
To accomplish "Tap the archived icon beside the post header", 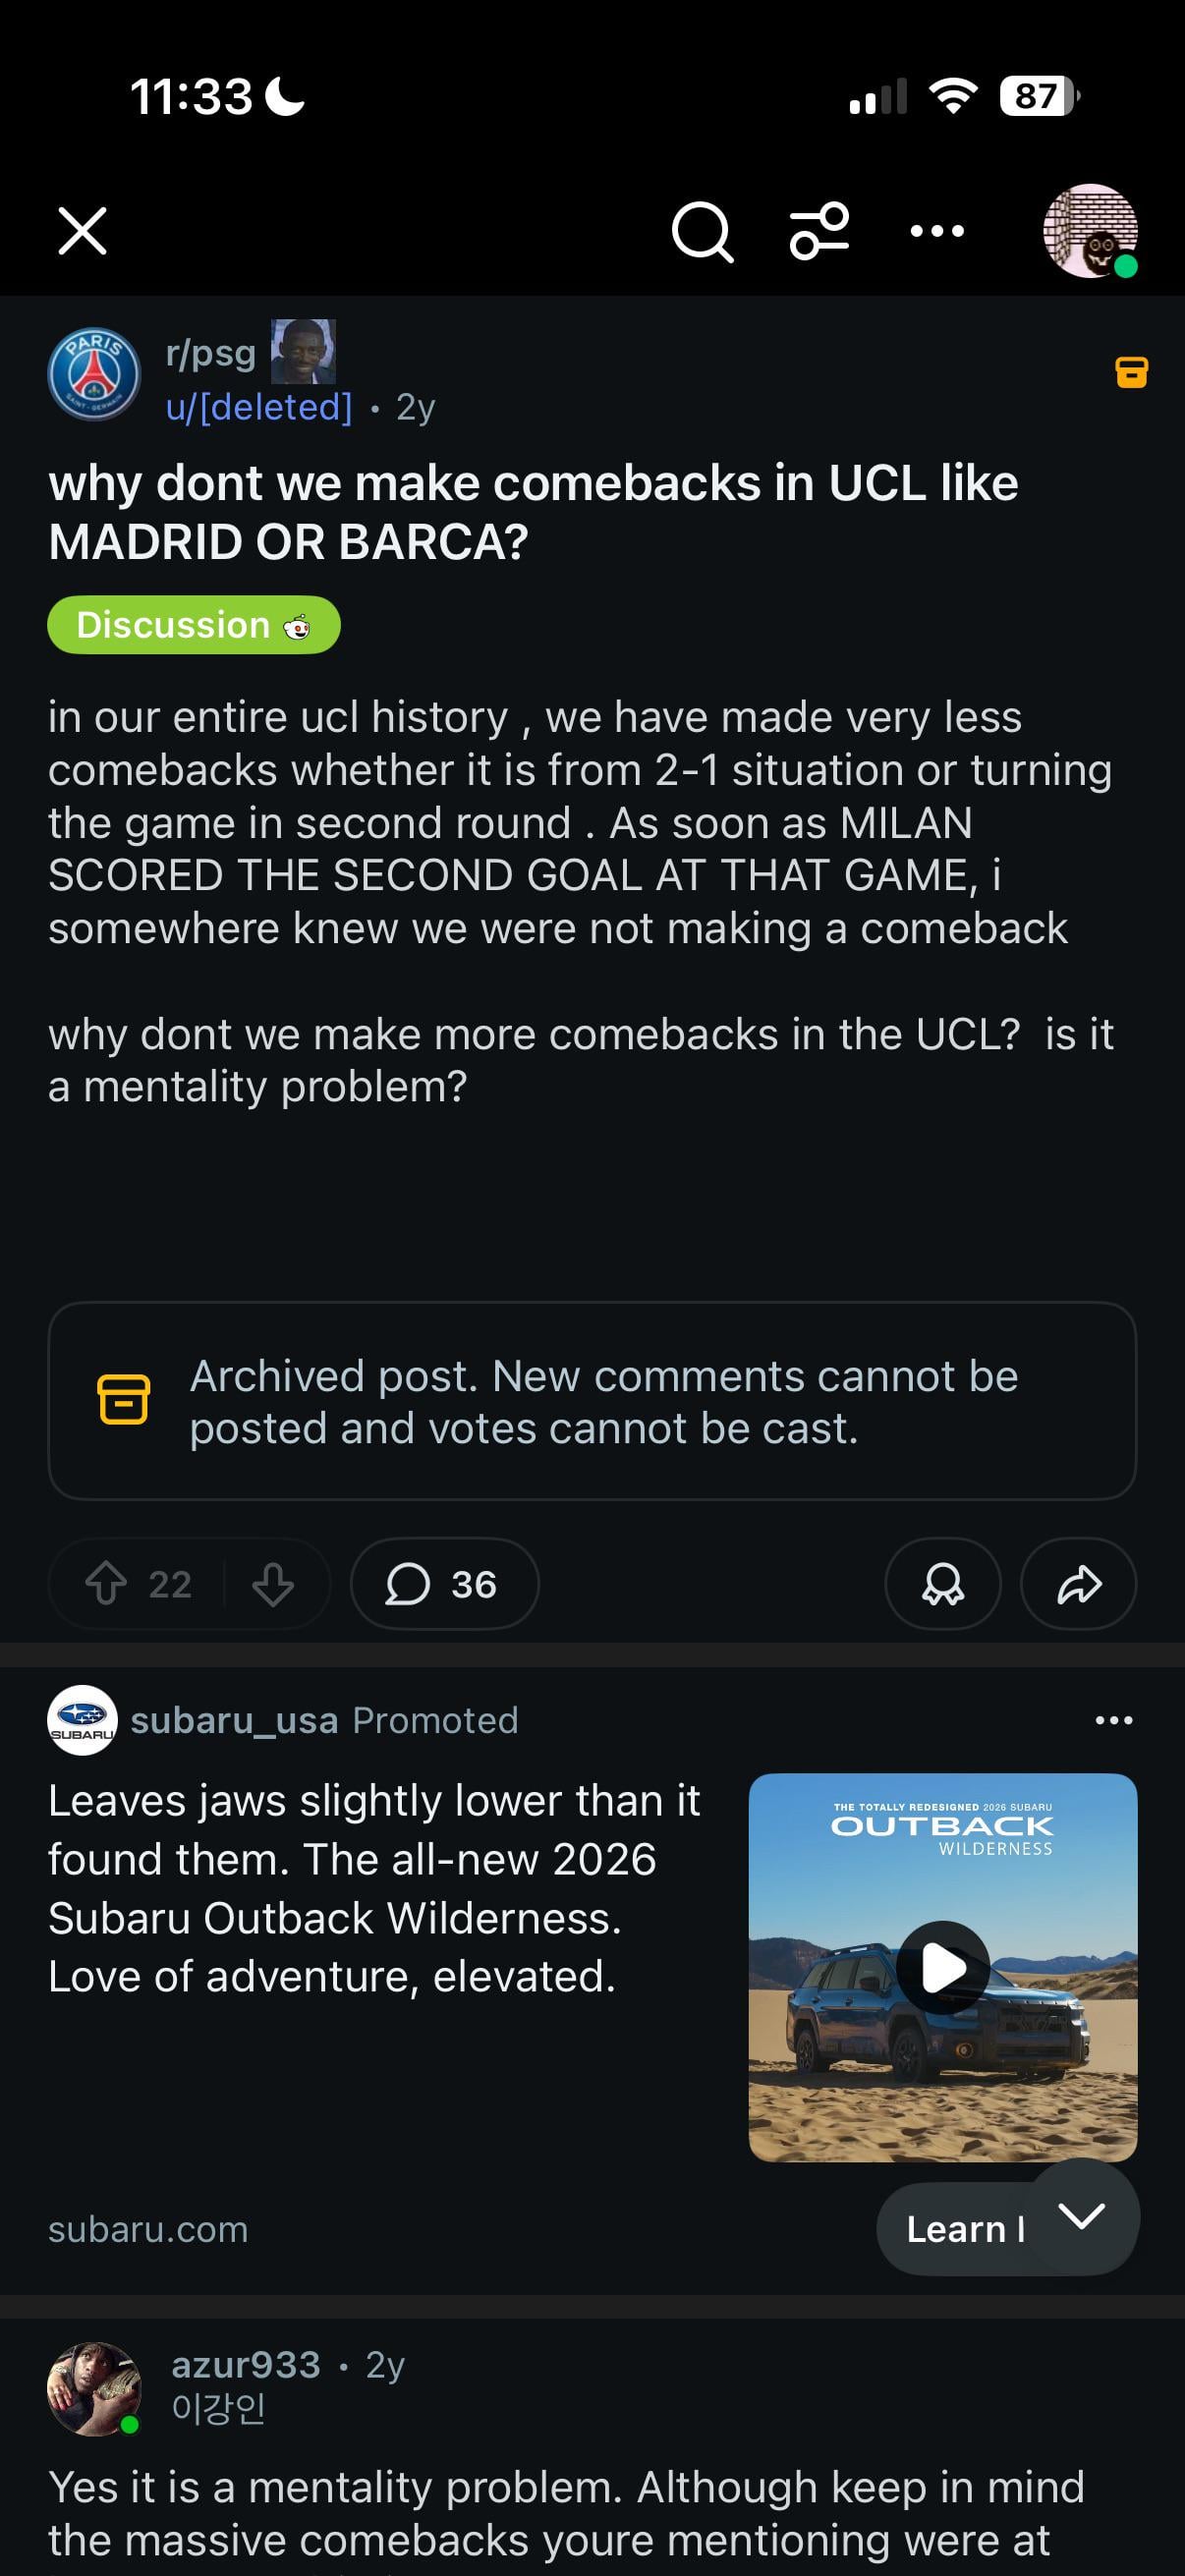I will tap(1131, 372).
